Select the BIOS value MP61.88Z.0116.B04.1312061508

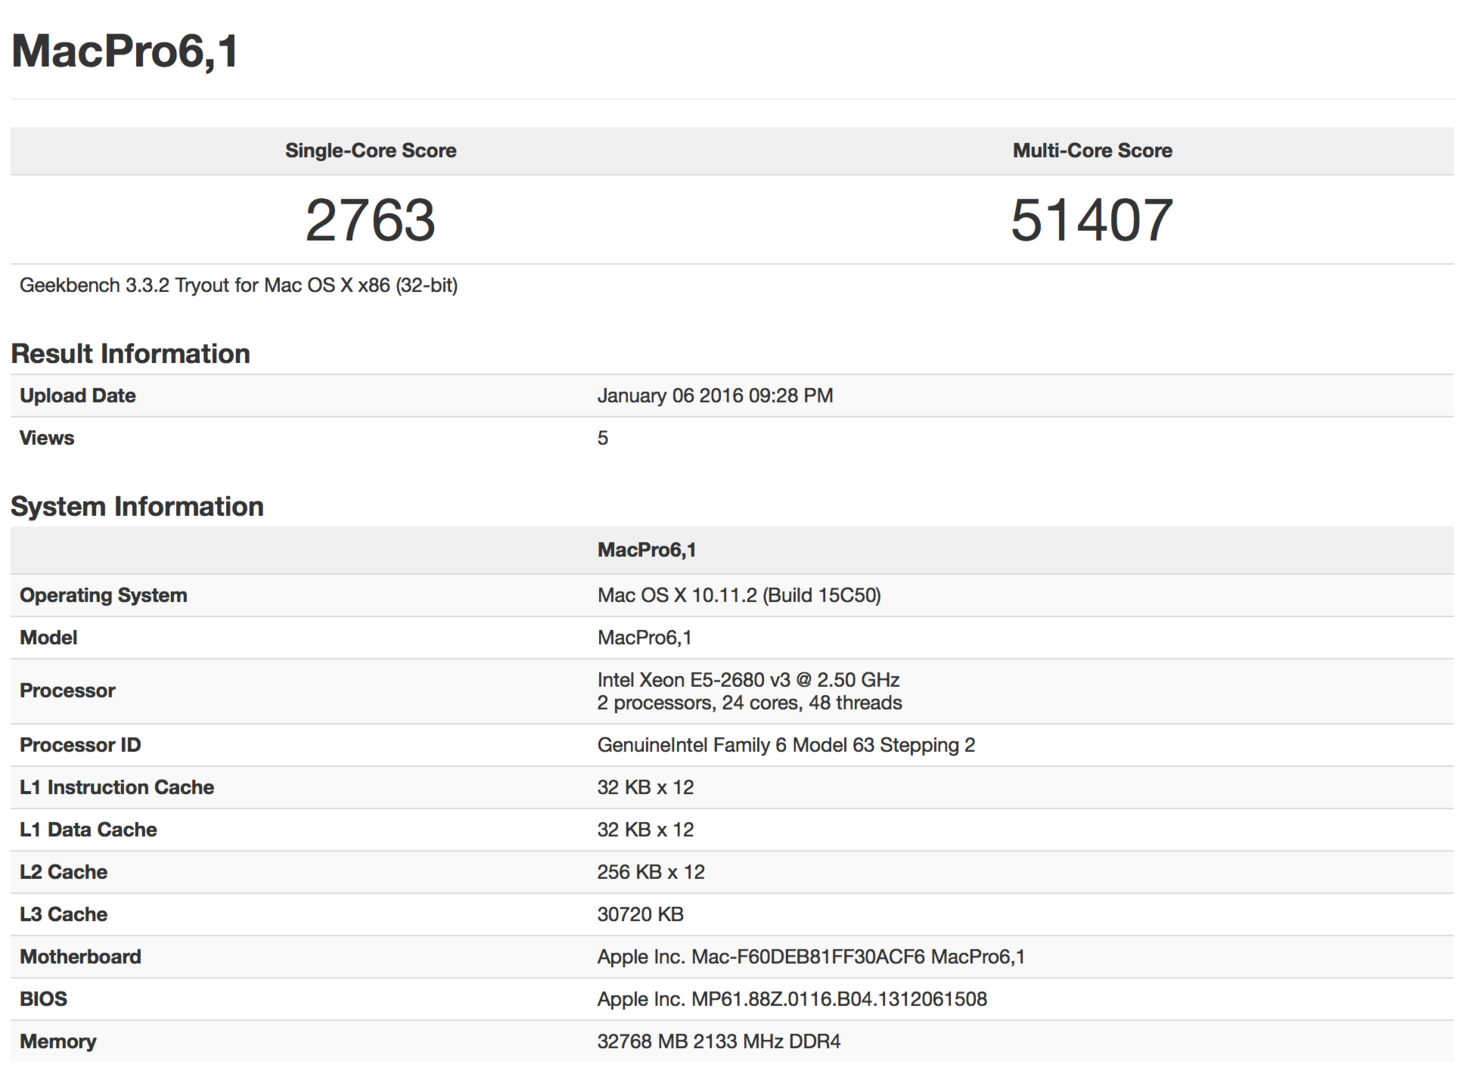pyautogui.click(x=792, y=999)
